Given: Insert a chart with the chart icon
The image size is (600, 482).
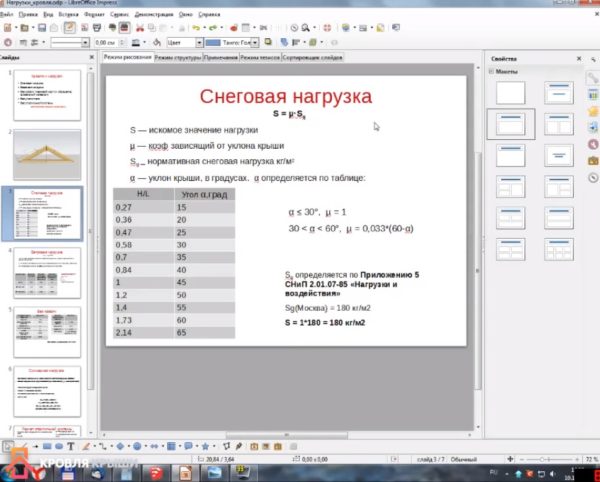Looking at the screenshot, I should coord(234,28).
